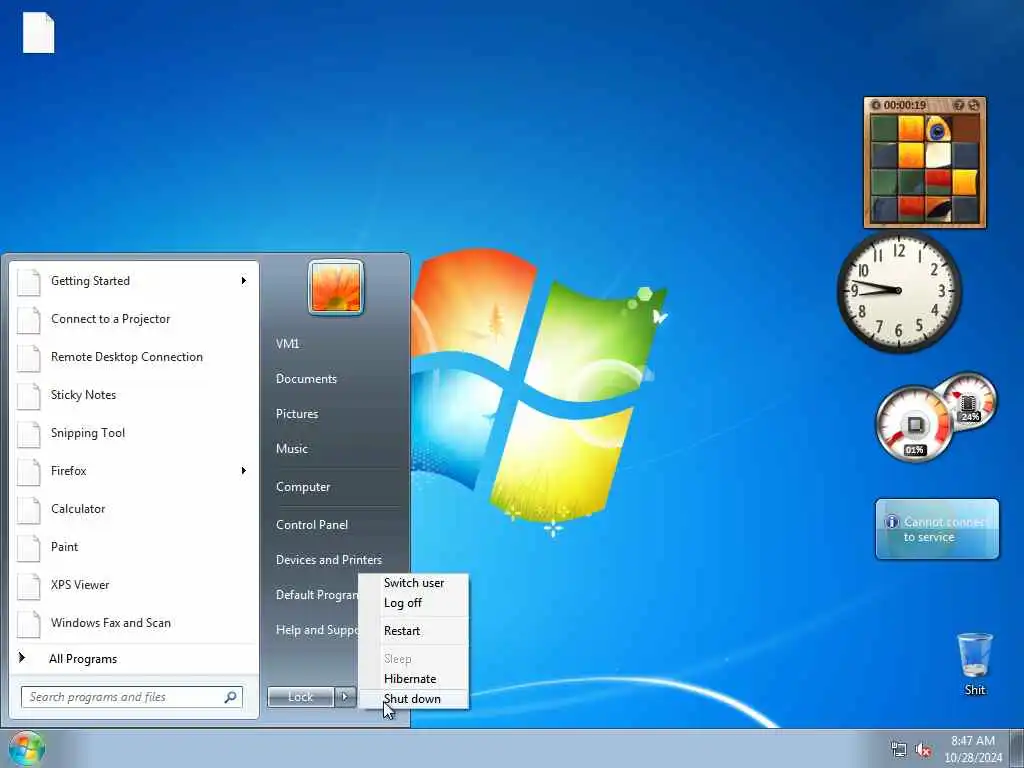Pause the picture puzzle timer icon

pos(876,105)
